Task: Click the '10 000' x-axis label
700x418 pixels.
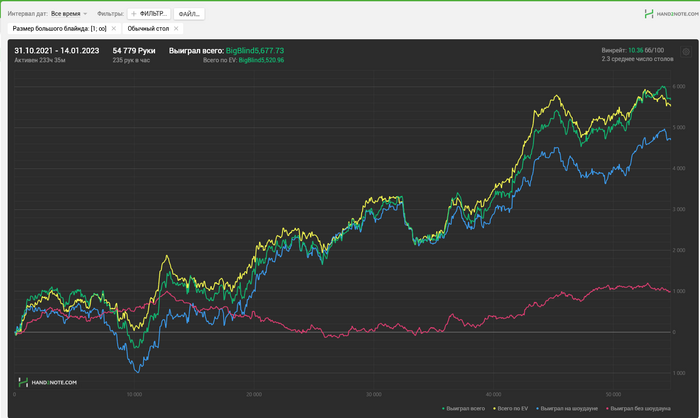Action: tap(134, 394)
